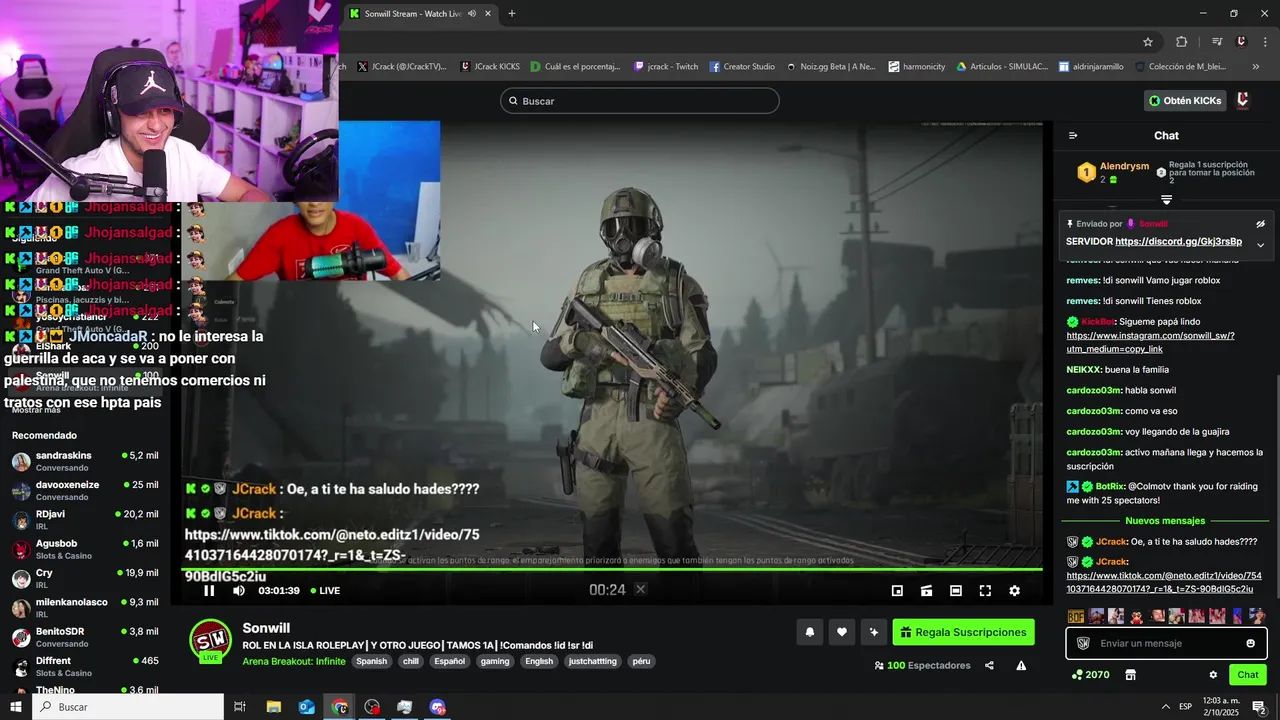The height and width of the screenshot is (720, 1280).
Task: Report stream via warning triangle icon
Action: [x=1021, y=665]
